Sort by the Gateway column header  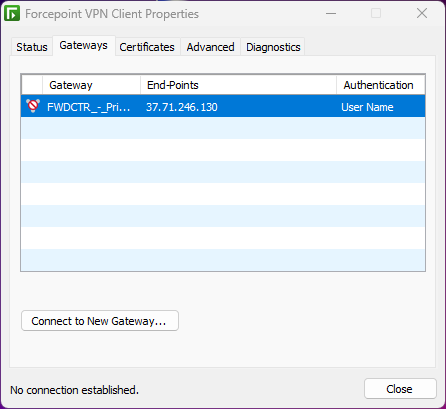pyautogui.click(x=91, y=85)
